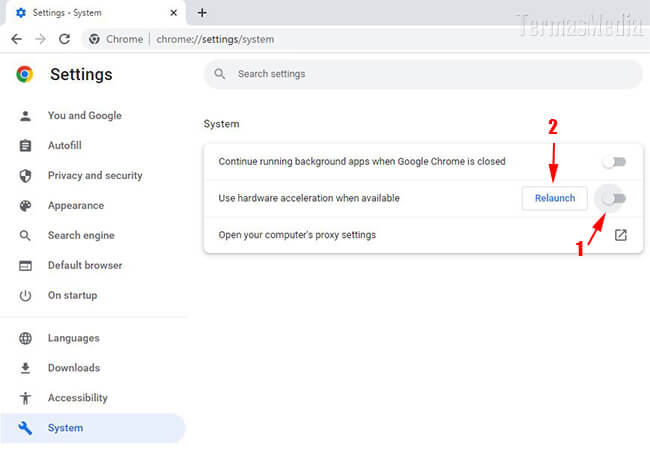Image resolution: width=650 pixels, height=450 pixels.
Task: Click 'Continue running background apps' label text
Action: coord(362,162)
